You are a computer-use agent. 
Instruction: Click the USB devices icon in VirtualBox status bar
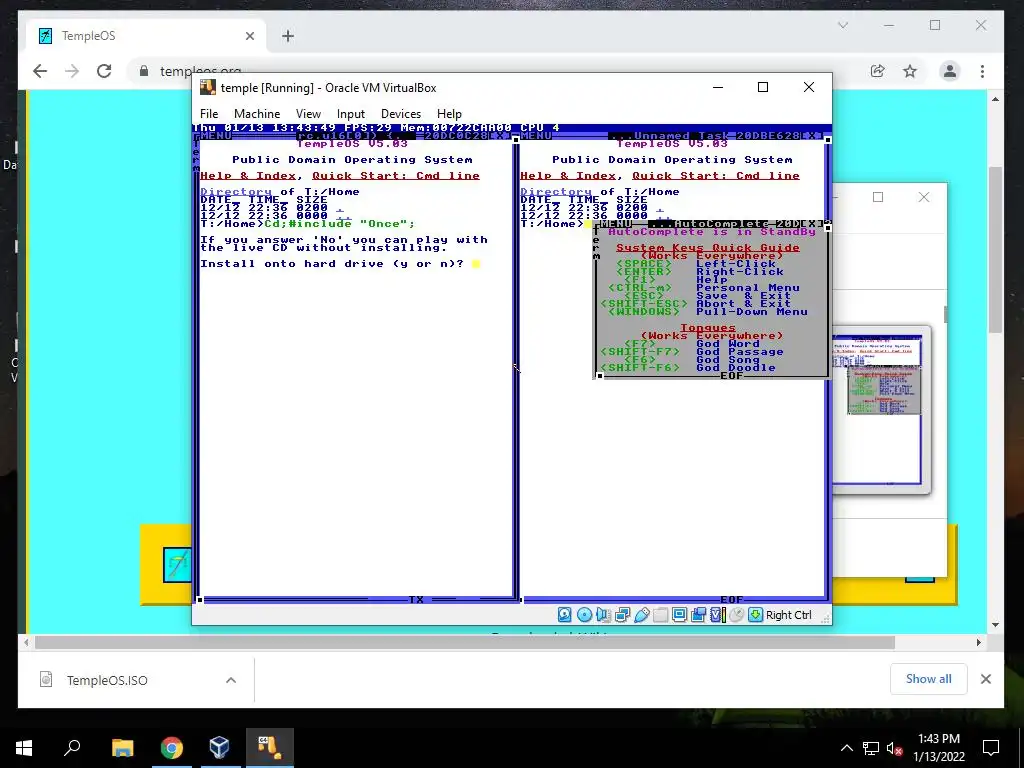pos(641,615)
